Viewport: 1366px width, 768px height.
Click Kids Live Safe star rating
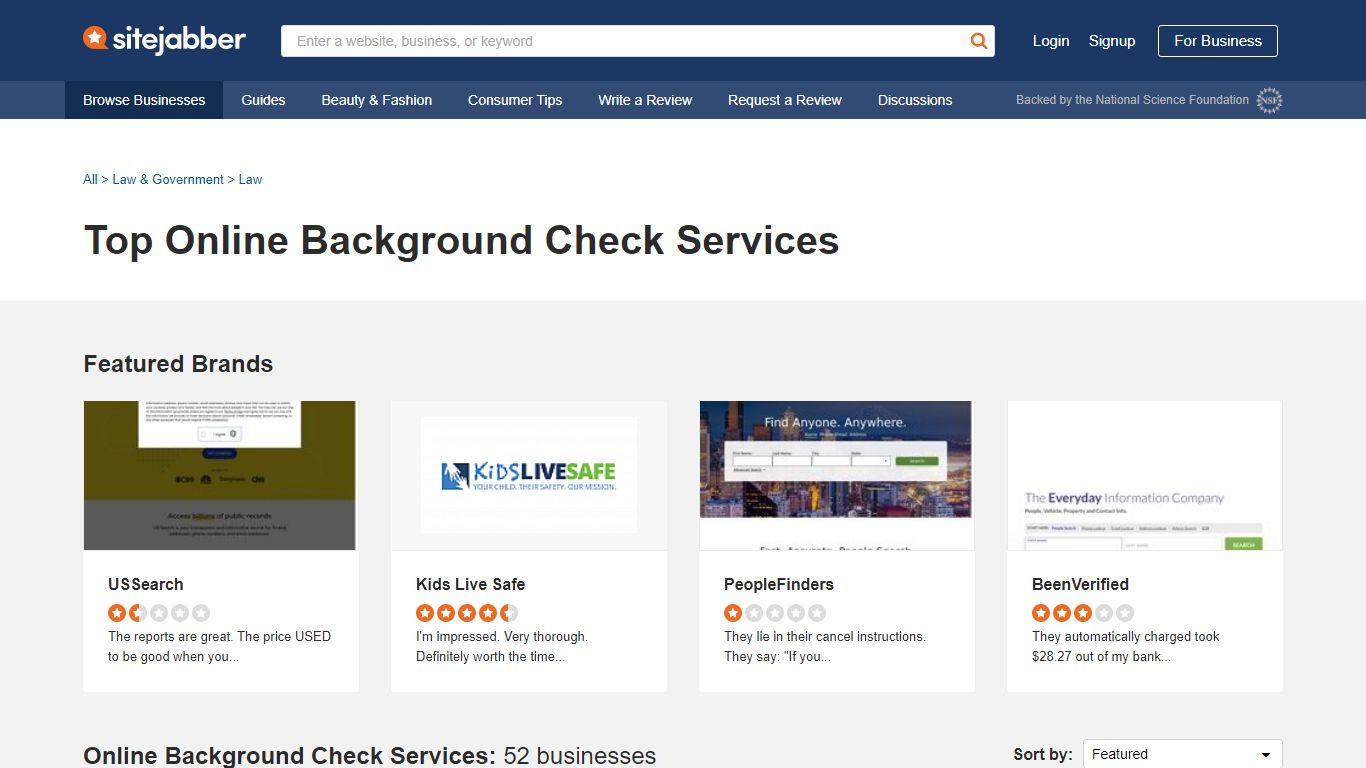[467, 613]
